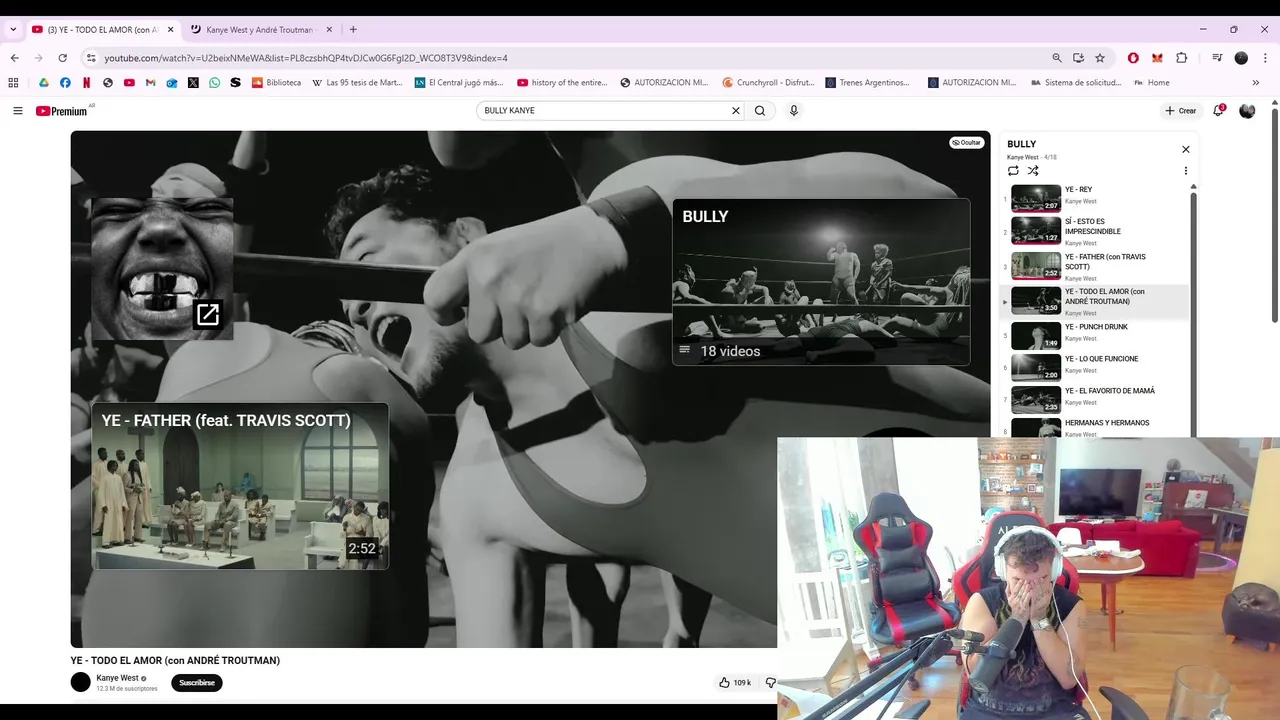Viewport: 1280px width, 720px height.
Task: Play YE - FATHER (con TRAVIS SCOTT) playlist item
Action: (1096, 266)
